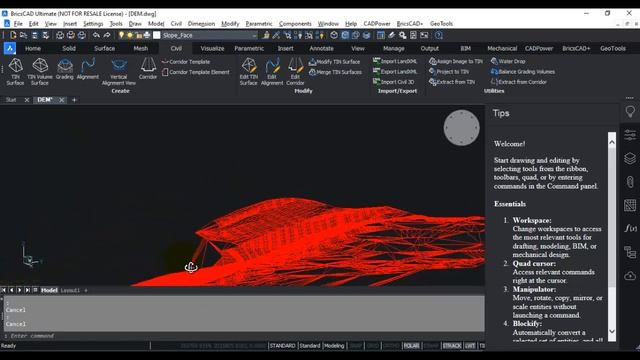
Task: Open the BricsCAD application button menu
Action: point(9,48)
